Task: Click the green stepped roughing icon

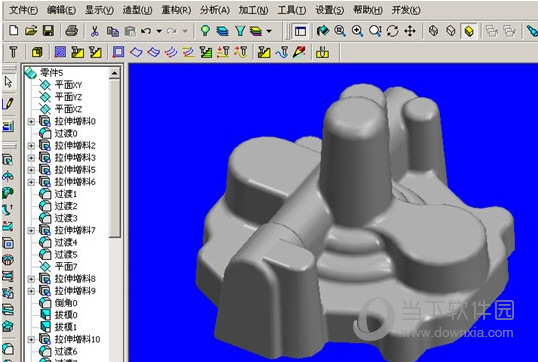Action: 206,52
